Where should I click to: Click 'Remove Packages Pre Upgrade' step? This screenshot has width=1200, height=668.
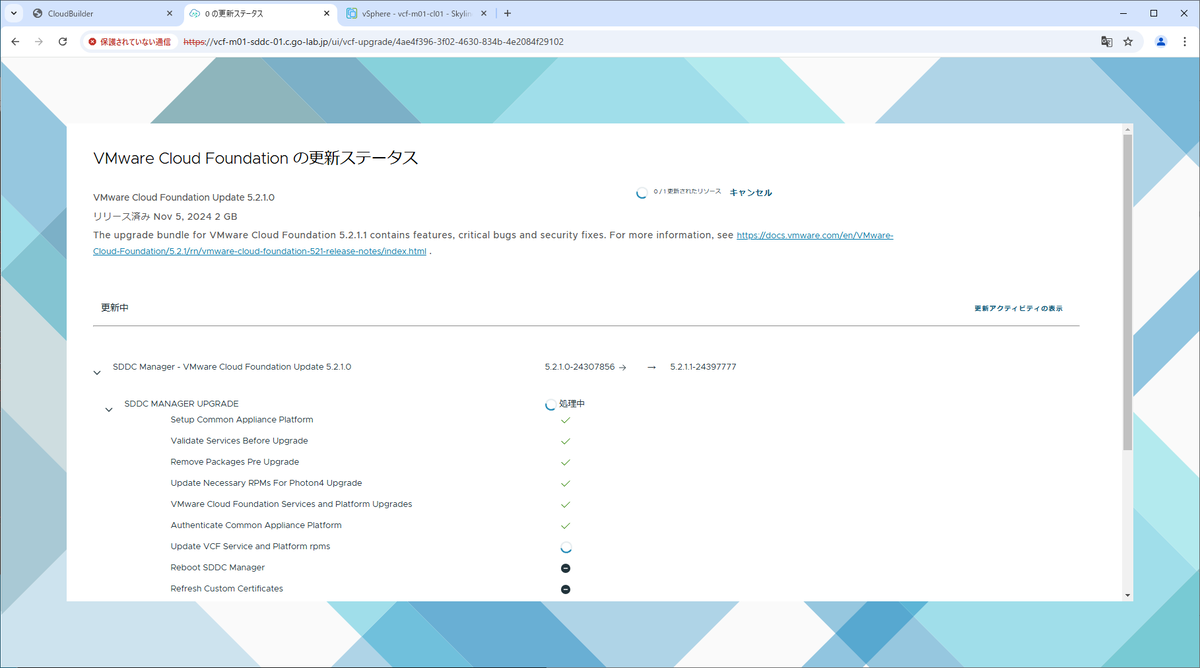[x=235, y=462]
